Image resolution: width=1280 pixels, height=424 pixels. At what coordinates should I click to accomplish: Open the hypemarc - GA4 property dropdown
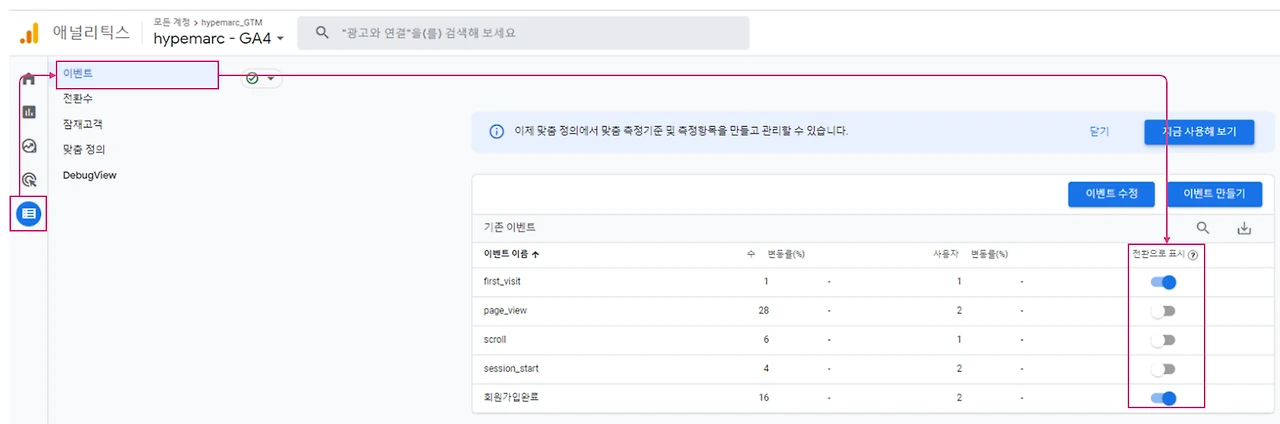[x=218, y=38]
